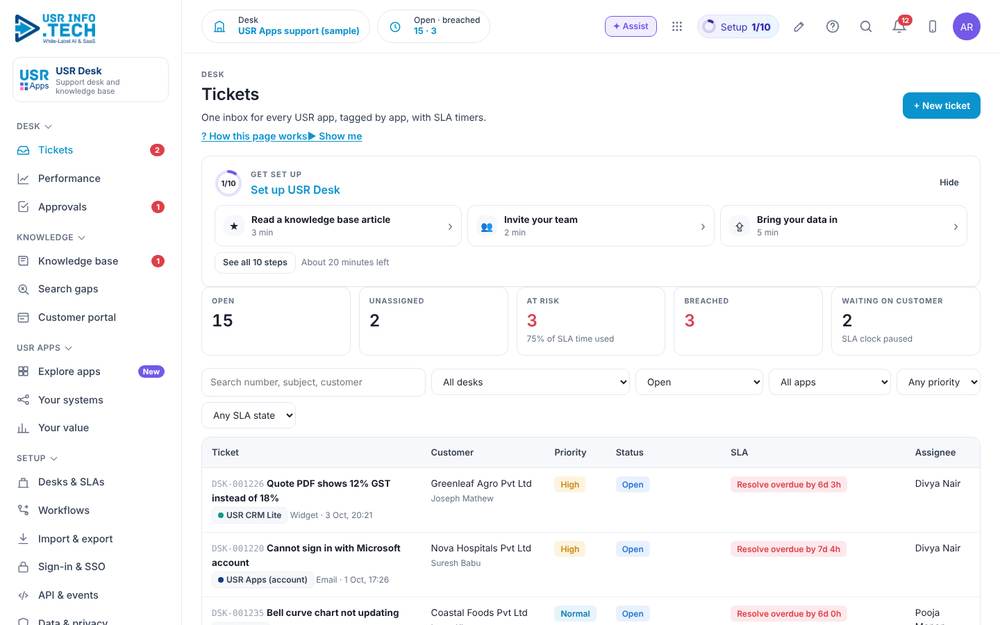Screen dimensions: 1000x625
Task: Open the Any priority dropdown filter
Action: [x=938, y=382]
